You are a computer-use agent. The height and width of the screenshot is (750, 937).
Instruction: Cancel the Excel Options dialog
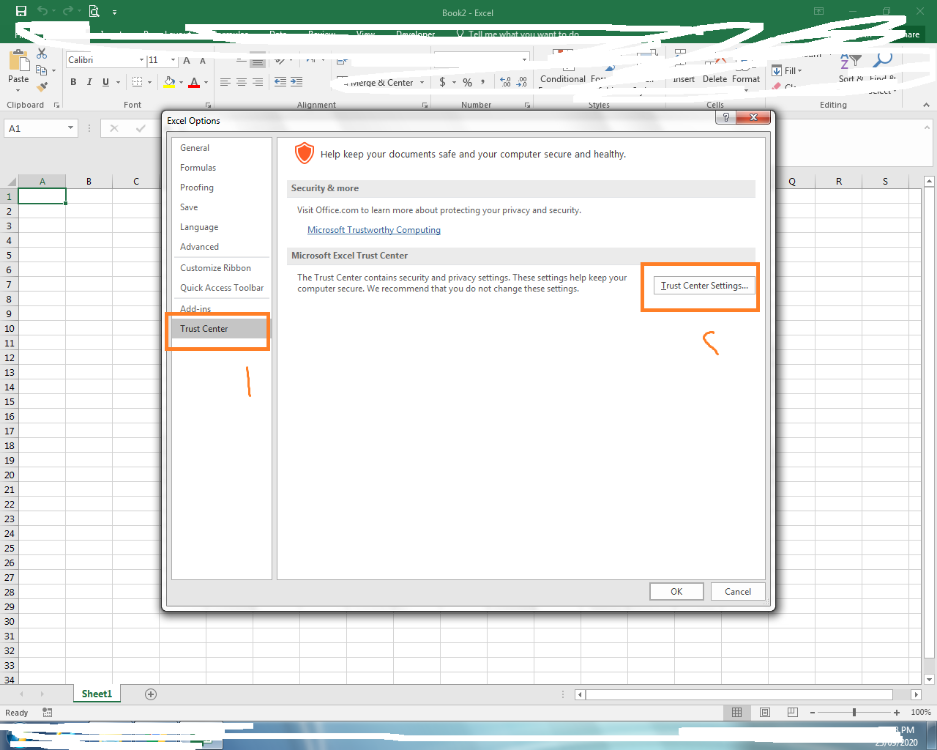click(x=738, y=591)
